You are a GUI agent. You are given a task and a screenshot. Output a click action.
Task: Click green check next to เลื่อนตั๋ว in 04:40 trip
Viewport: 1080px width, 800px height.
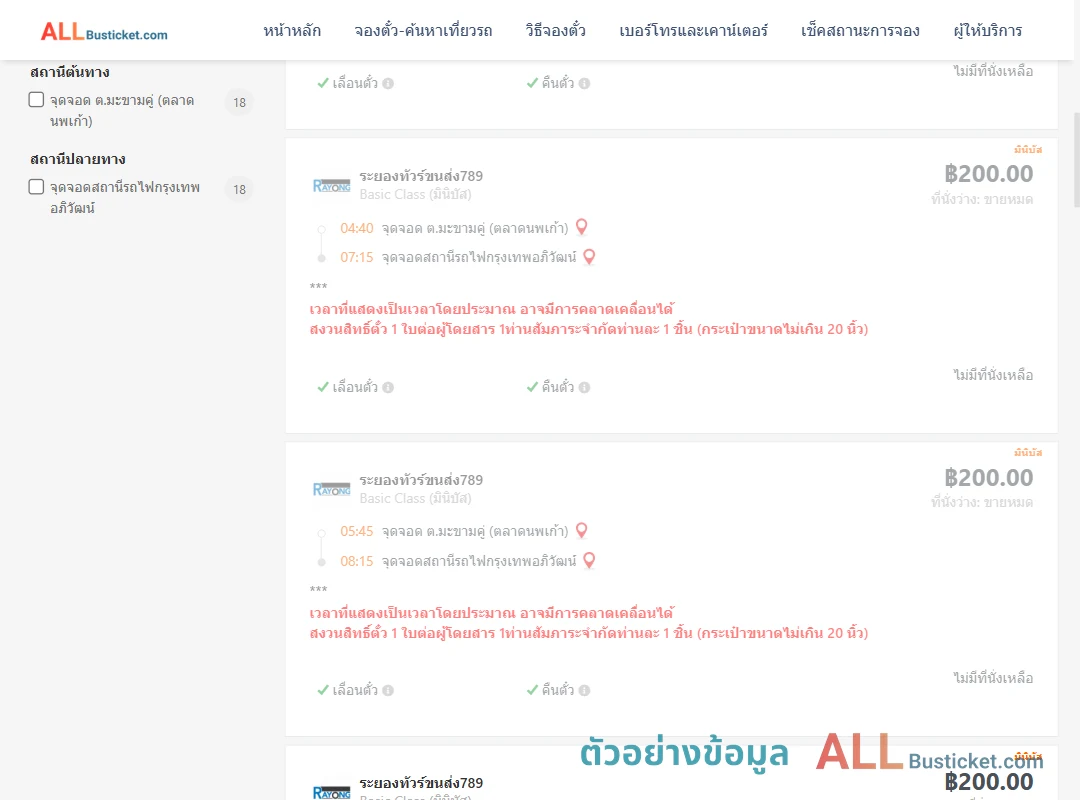tap(322, 387)
